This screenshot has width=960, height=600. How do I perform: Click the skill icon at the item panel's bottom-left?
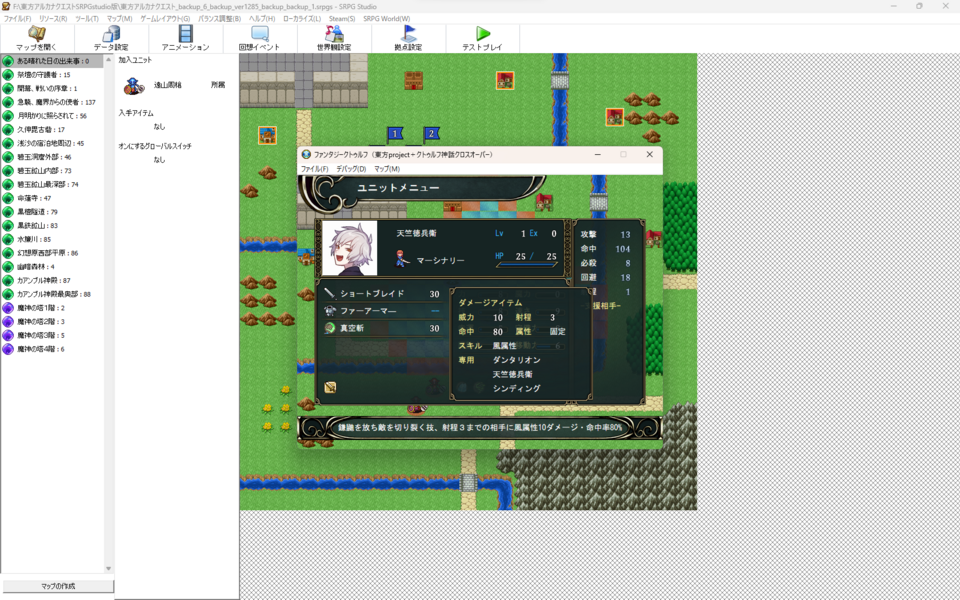330,387
